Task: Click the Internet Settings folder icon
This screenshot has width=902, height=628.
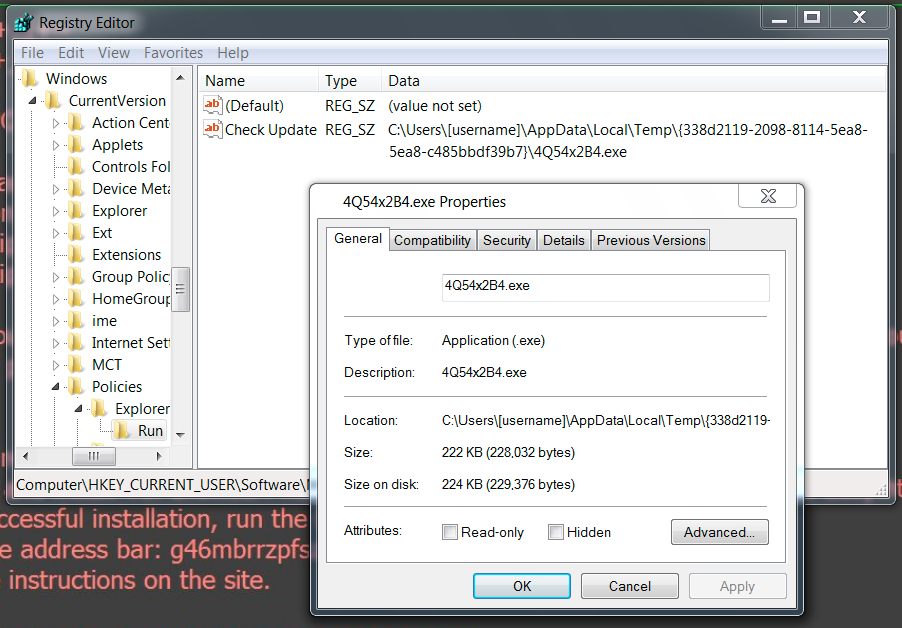Action: click(76, 343)
